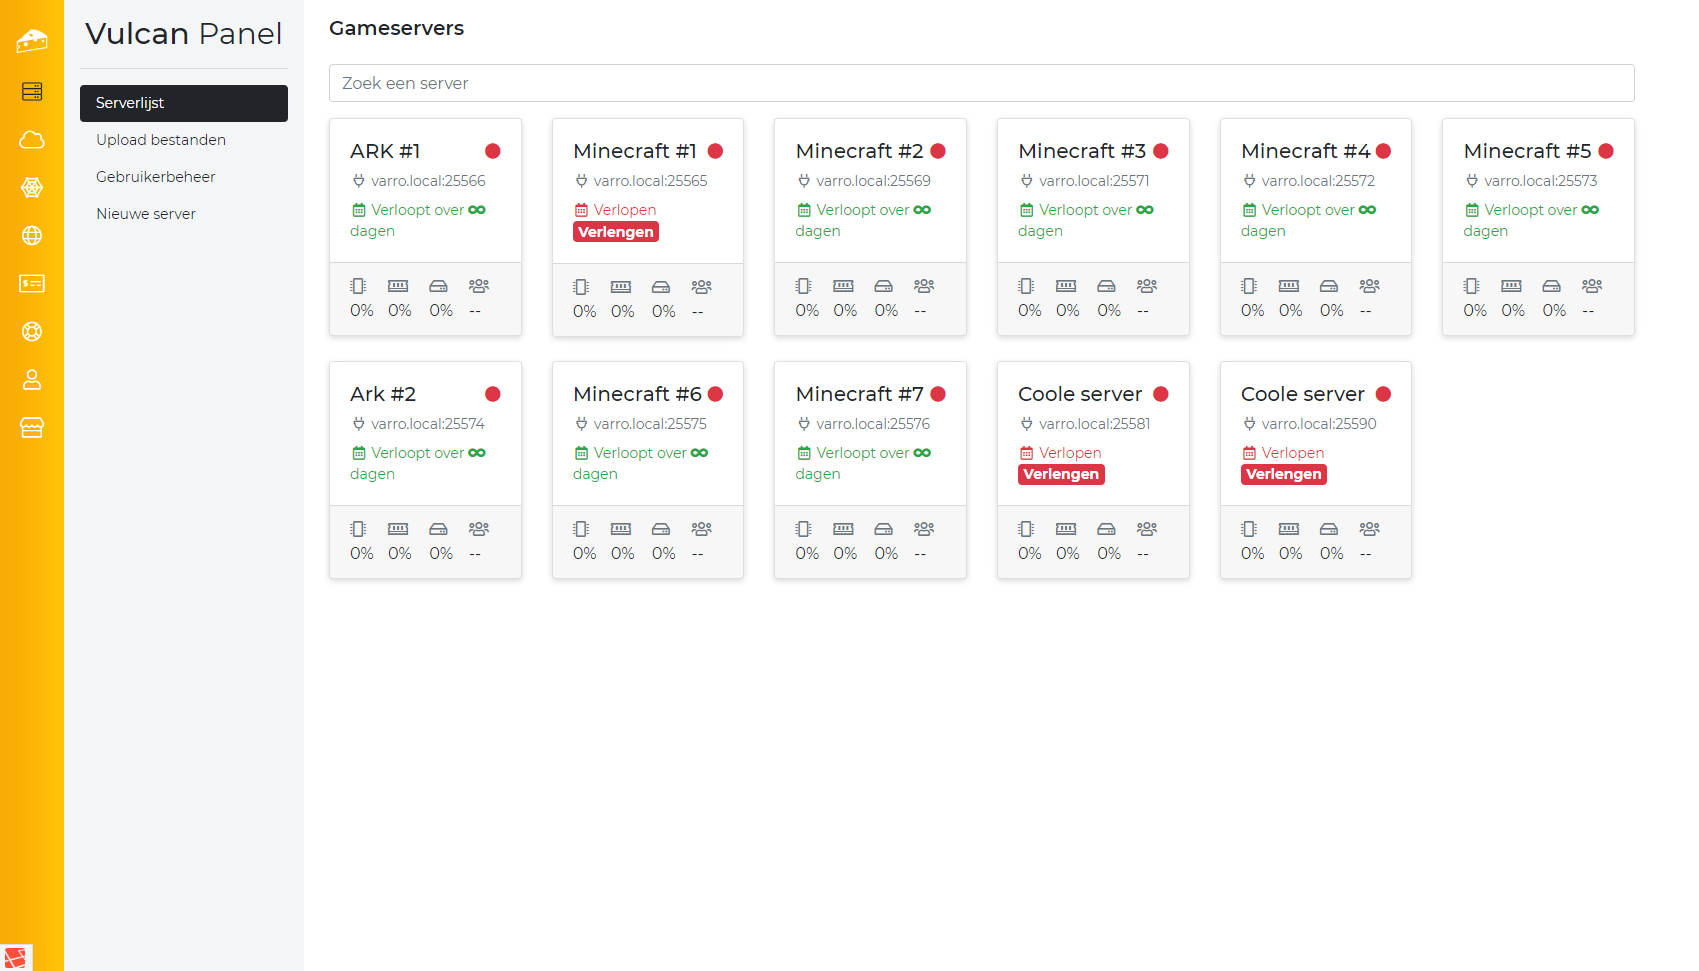The image size is (1699, 971).
Task: Go to Gebruikerbeheer page
Action: tap(156, 177)
